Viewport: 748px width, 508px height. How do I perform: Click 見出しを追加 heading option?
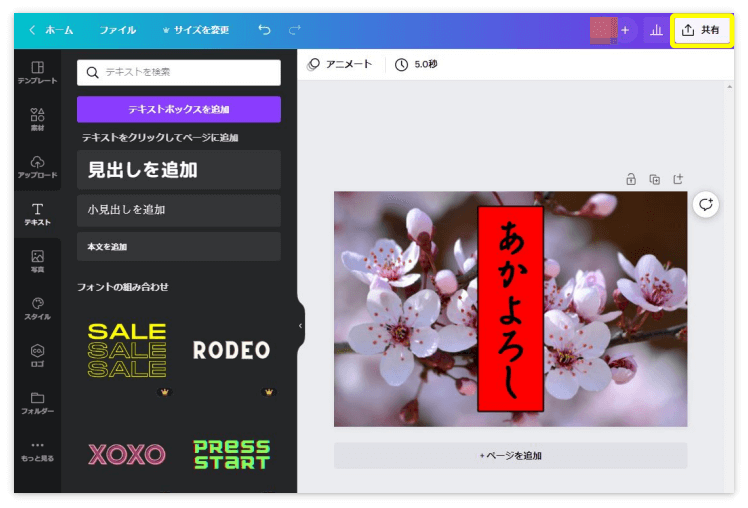pyautogui.click(x=179, y=170)
